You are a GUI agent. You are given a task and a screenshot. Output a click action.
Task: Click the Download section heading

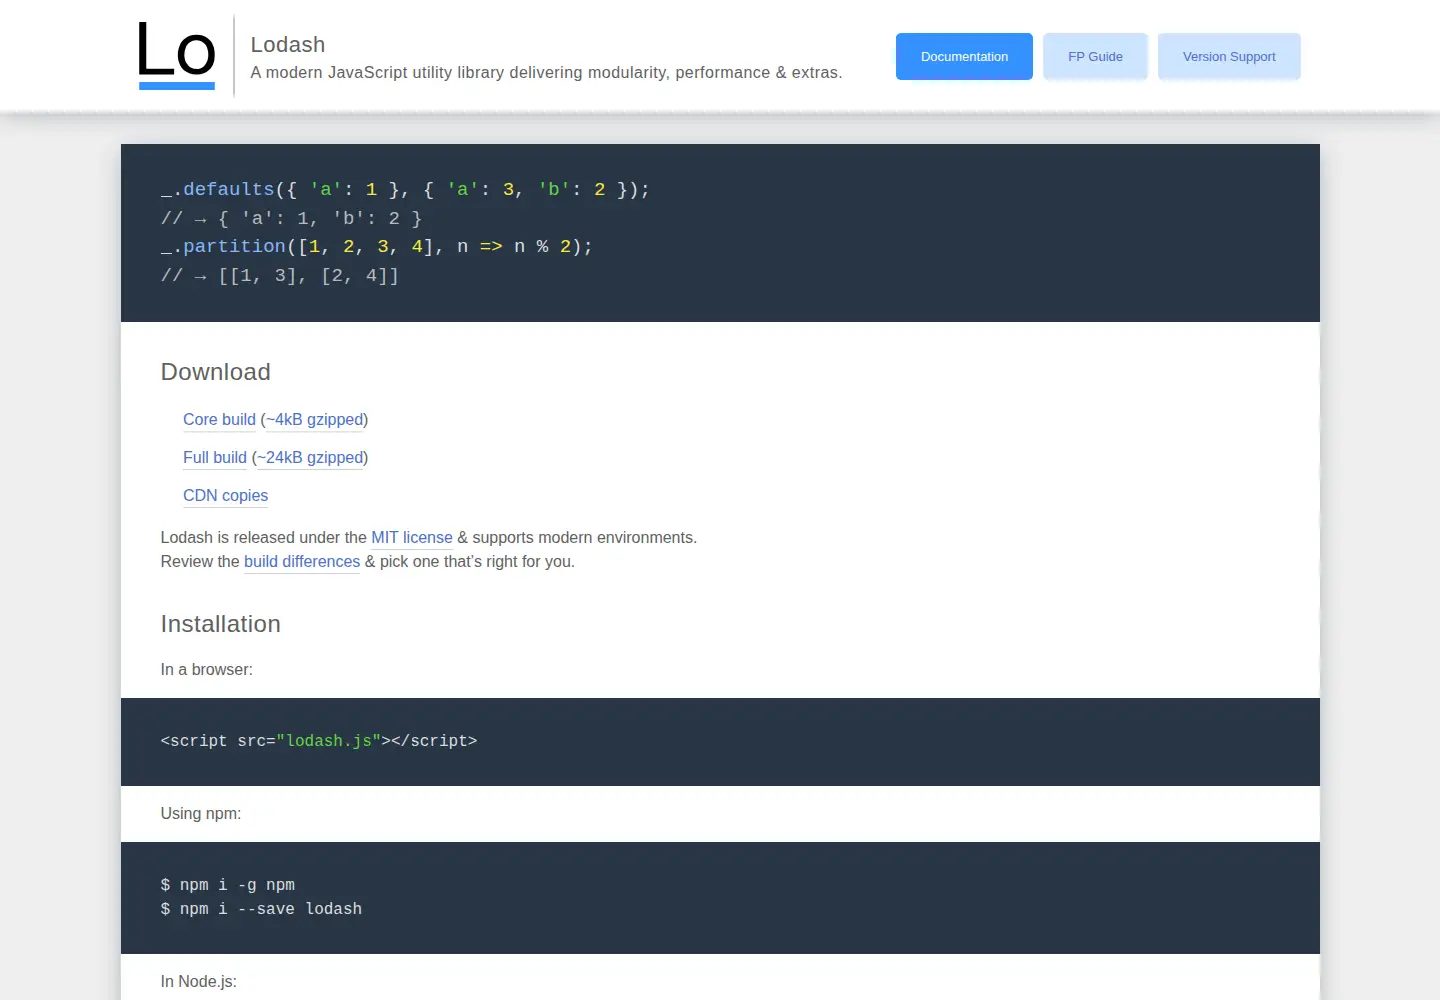pyautogui.click(x=216, y=372)
